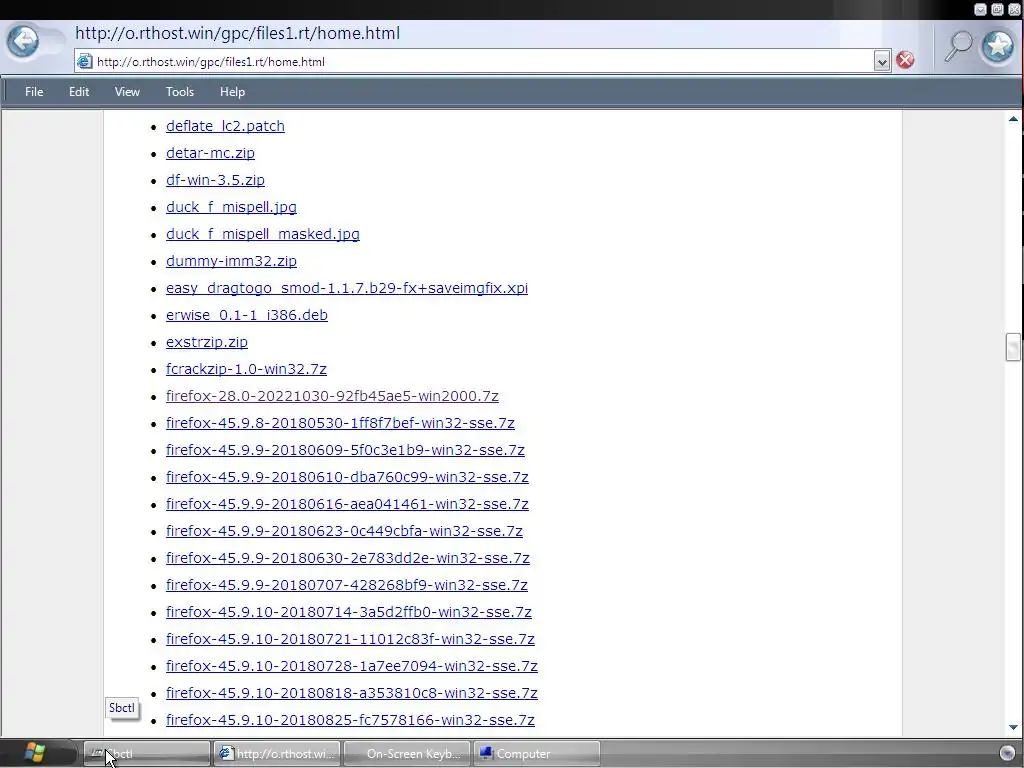Download firefox-45.9.8-20180530 archive
Screen dimensions: 1024x768
(340, 423)
